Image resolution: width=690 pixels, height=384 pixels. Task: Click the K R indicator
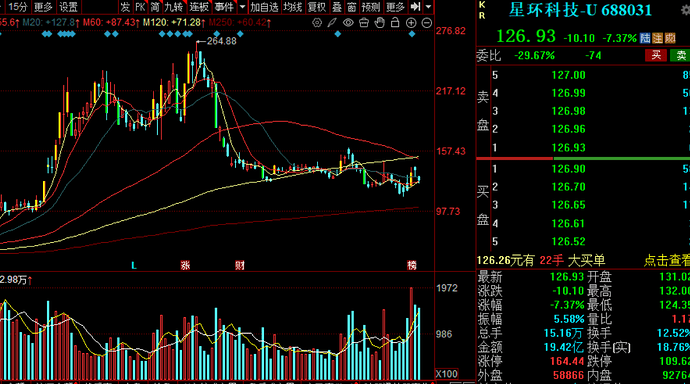(x=482, y=10)
